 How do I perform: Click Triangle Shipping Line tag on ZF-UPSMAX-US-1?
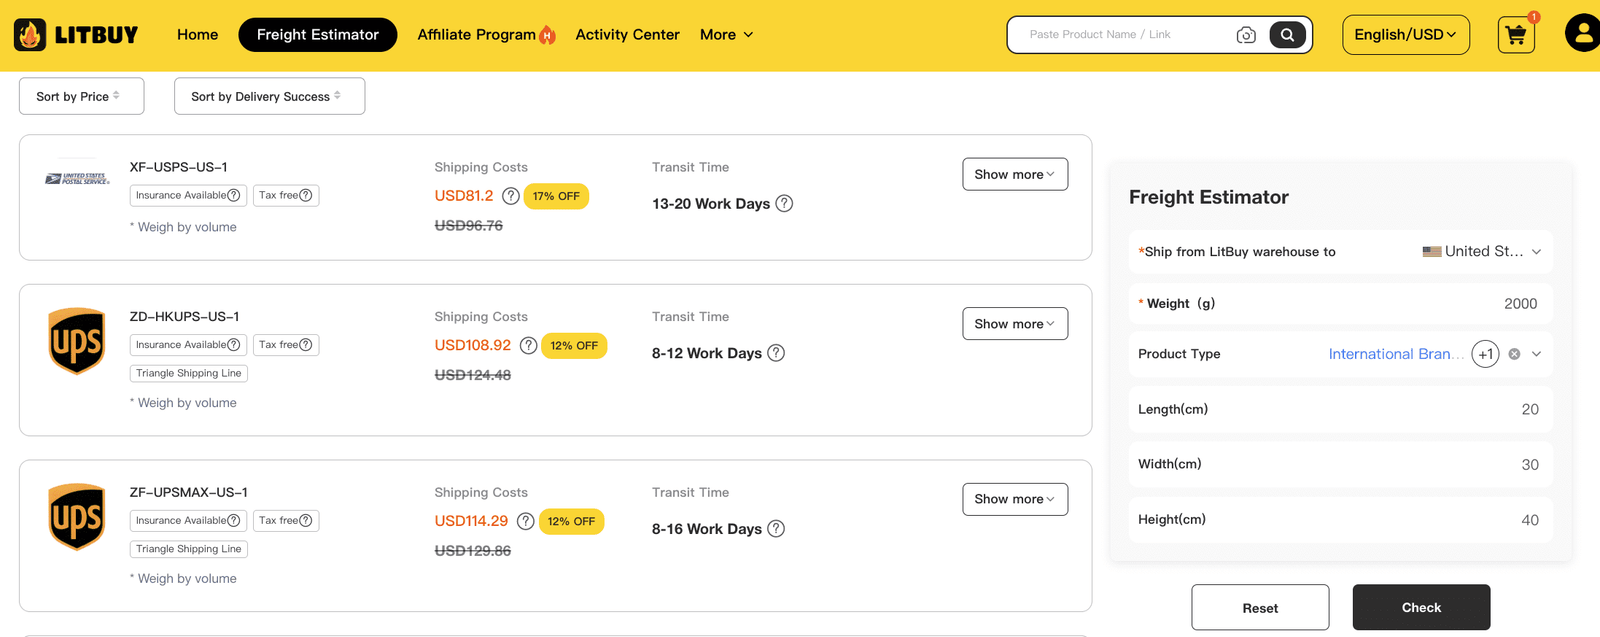click(x=189, y=549)
